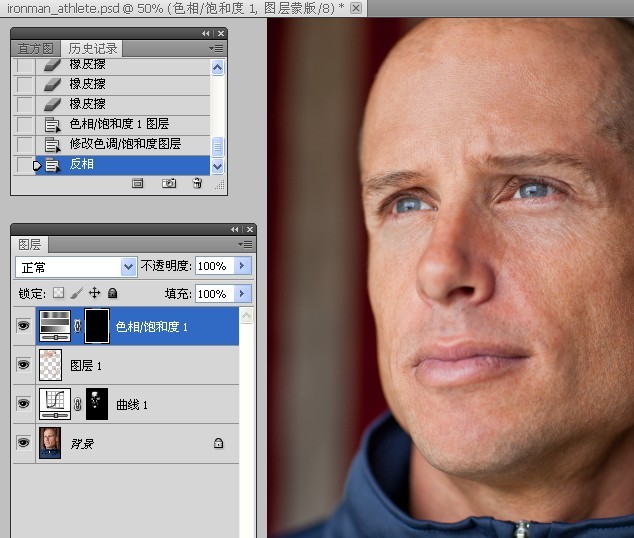
Task: Click the 背景 layer lock icon
Action: point(218,443)
